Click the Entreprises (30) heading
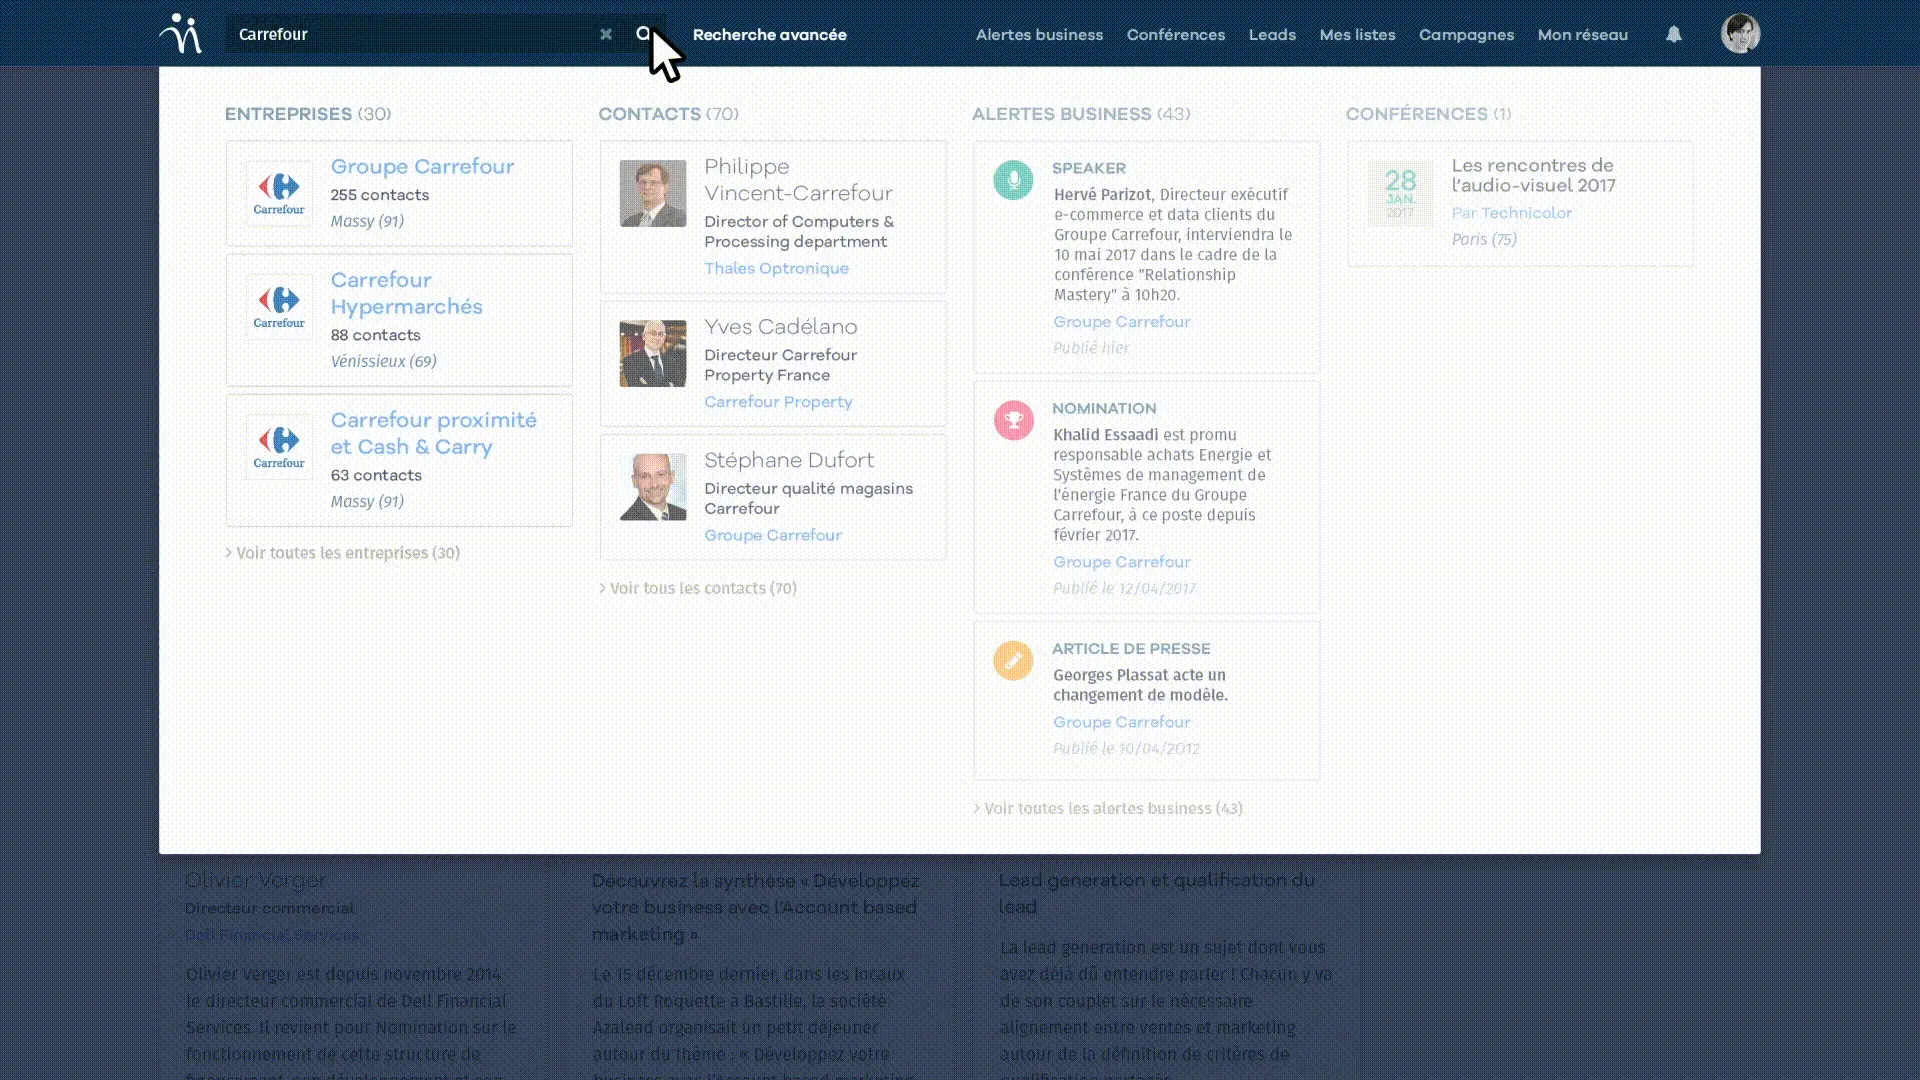The image size is (1920, 1080). [x=307, y=114]
